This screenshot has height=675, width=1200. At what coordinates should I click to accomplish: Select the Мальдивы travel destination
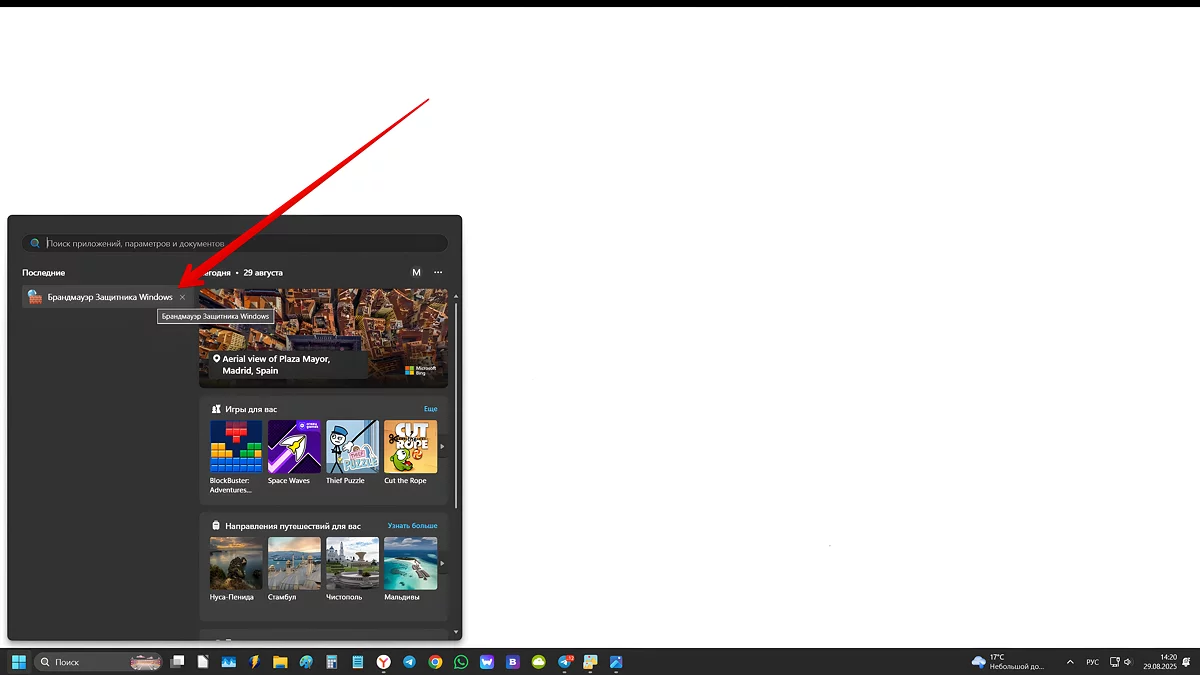coord(410,564)
